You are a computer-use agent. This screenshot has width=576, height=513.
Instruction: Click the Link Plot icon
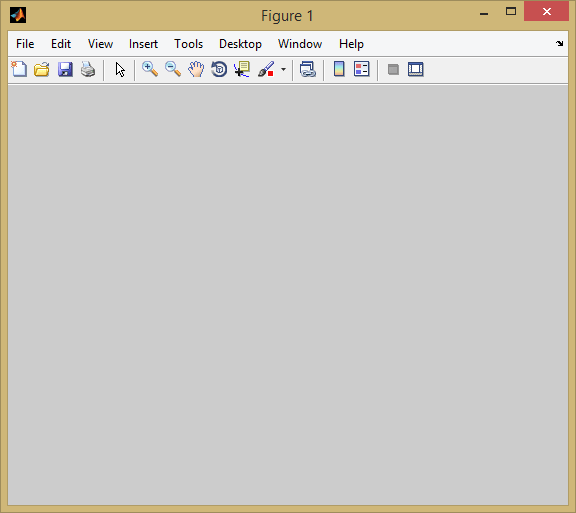[307, 69]
